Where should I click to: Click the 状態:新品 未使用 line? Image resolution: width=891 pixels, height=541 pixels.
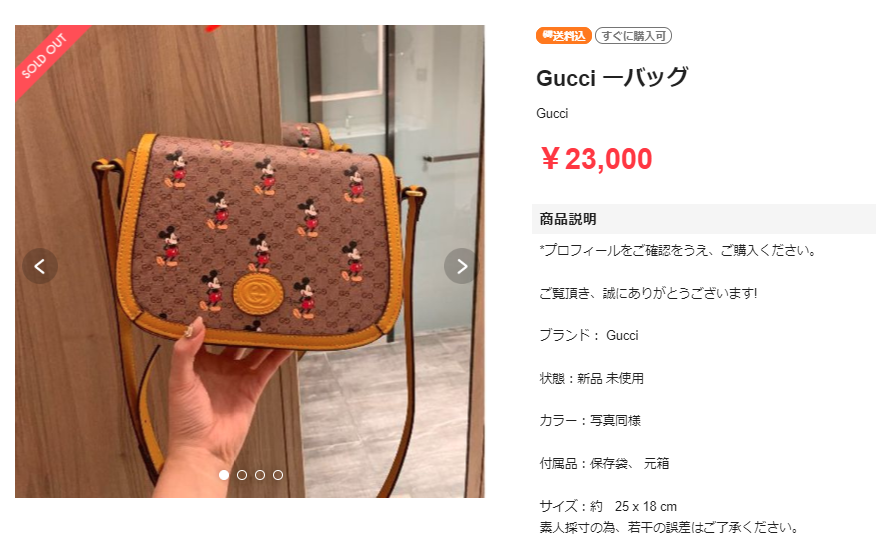(592, 378)
